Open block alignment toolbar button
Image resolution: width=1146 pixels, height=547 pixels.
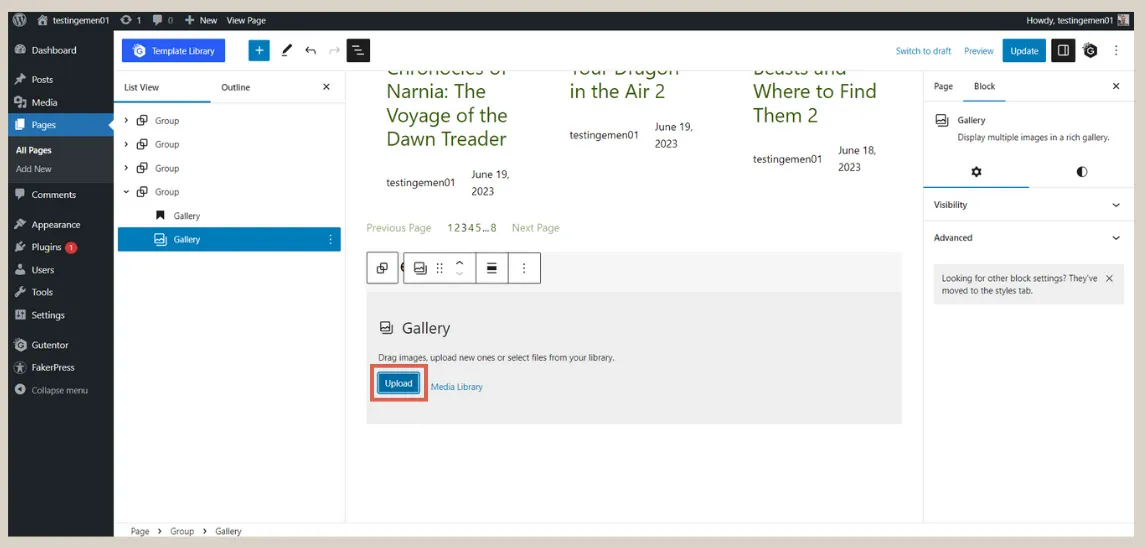(x=492, y=268)
